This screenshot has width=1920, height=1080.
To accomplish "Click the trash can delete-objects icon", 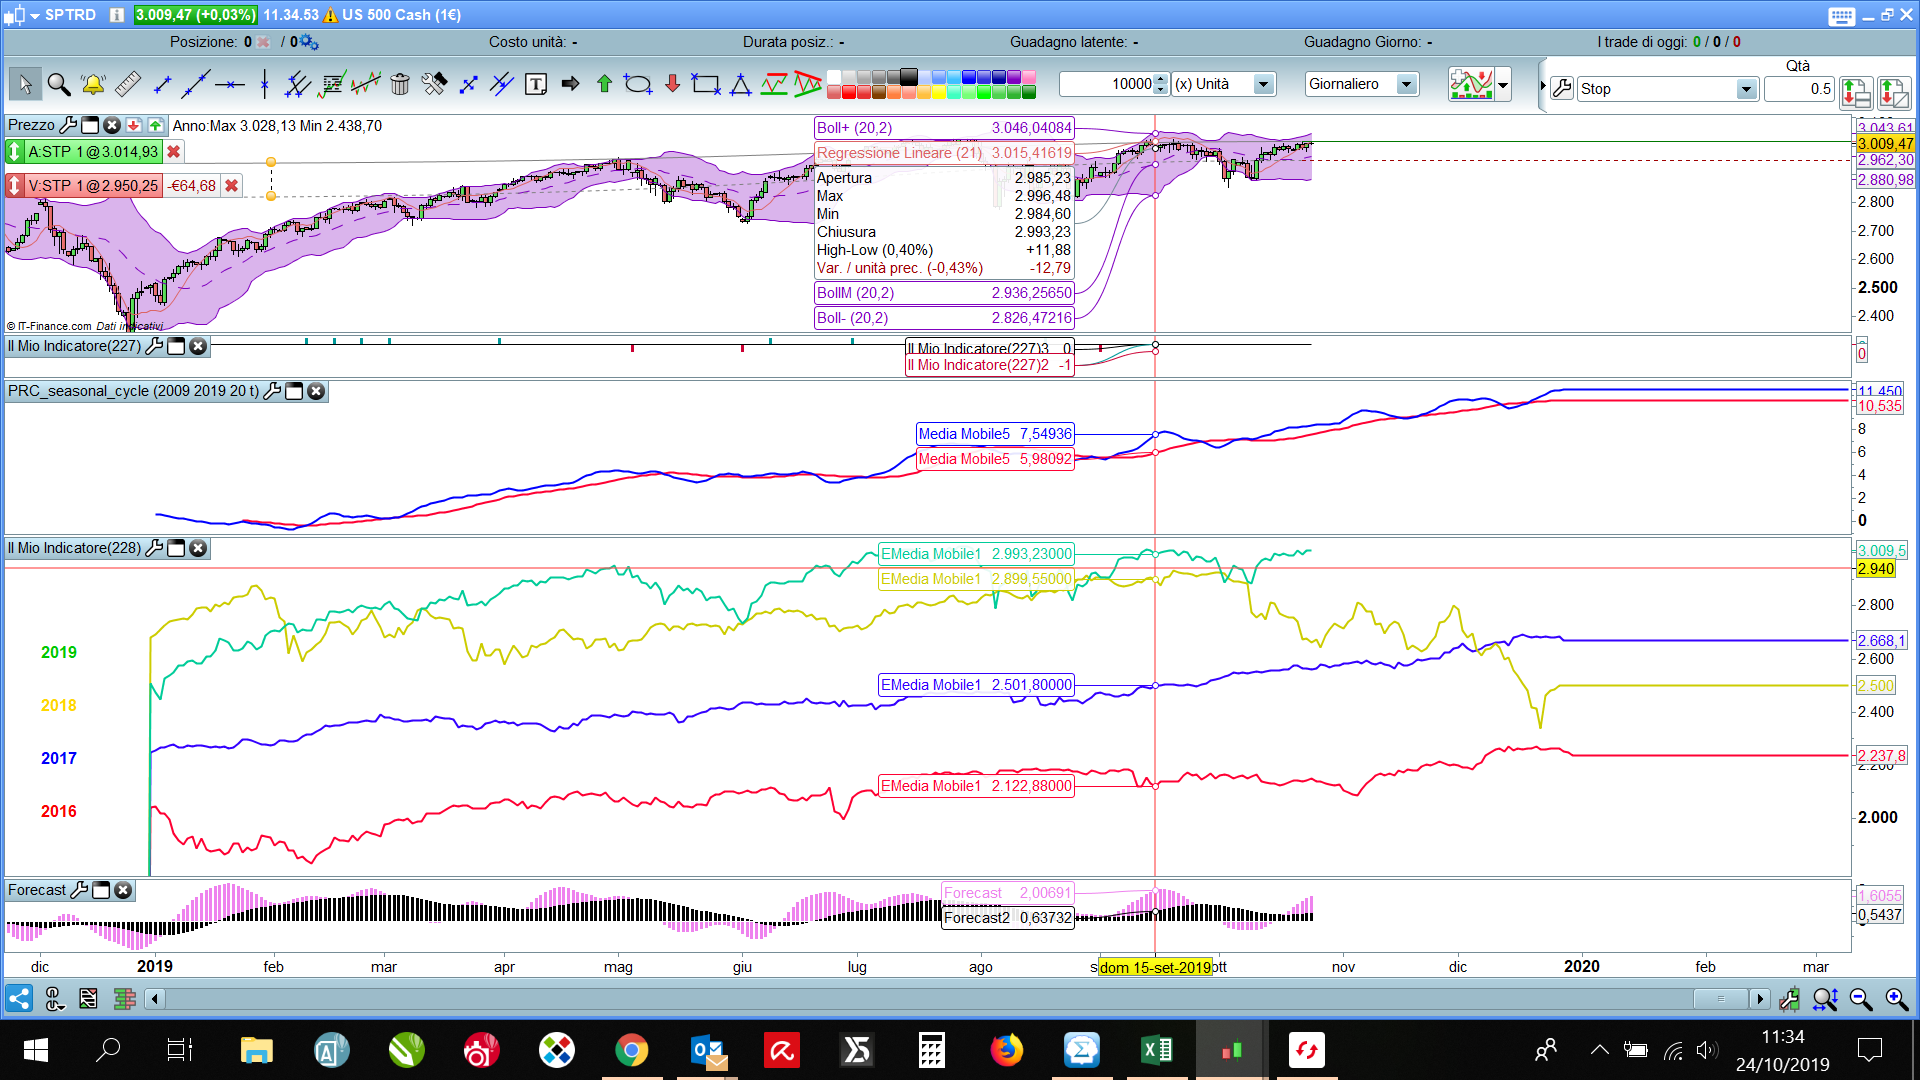I will tap(400, 85).
